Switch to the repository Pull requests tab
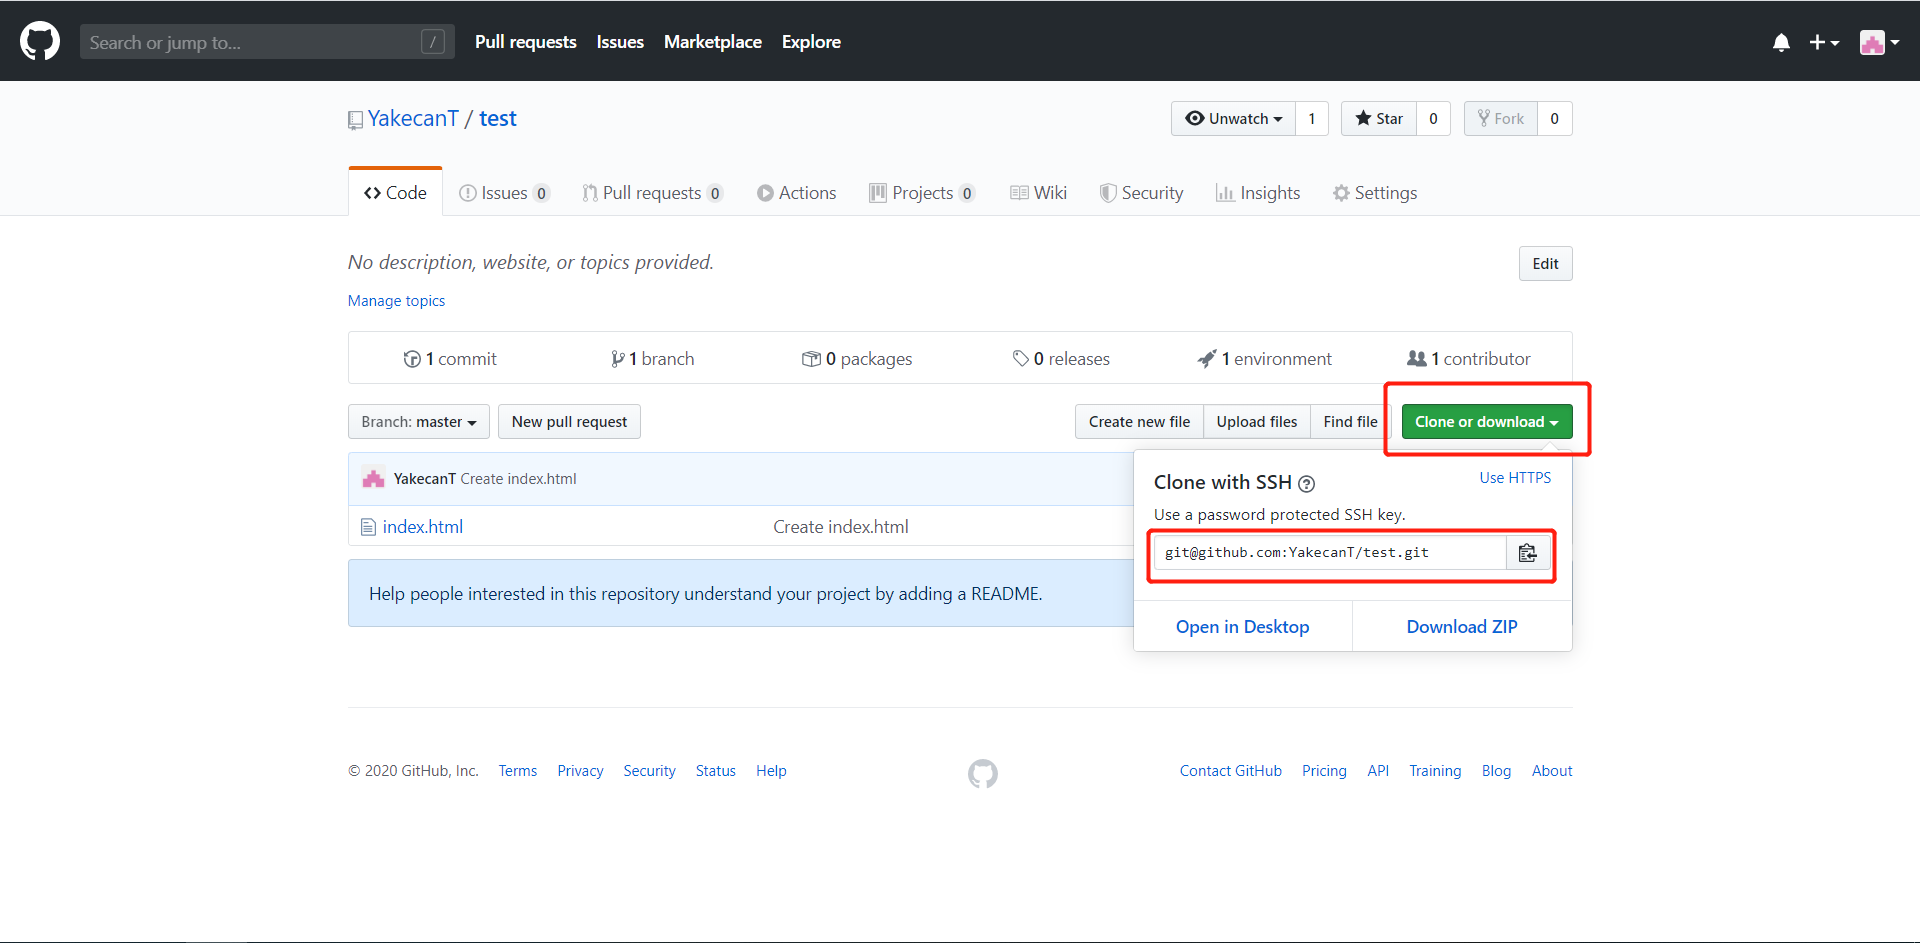The image size is (1920, 943). point(652,193)
